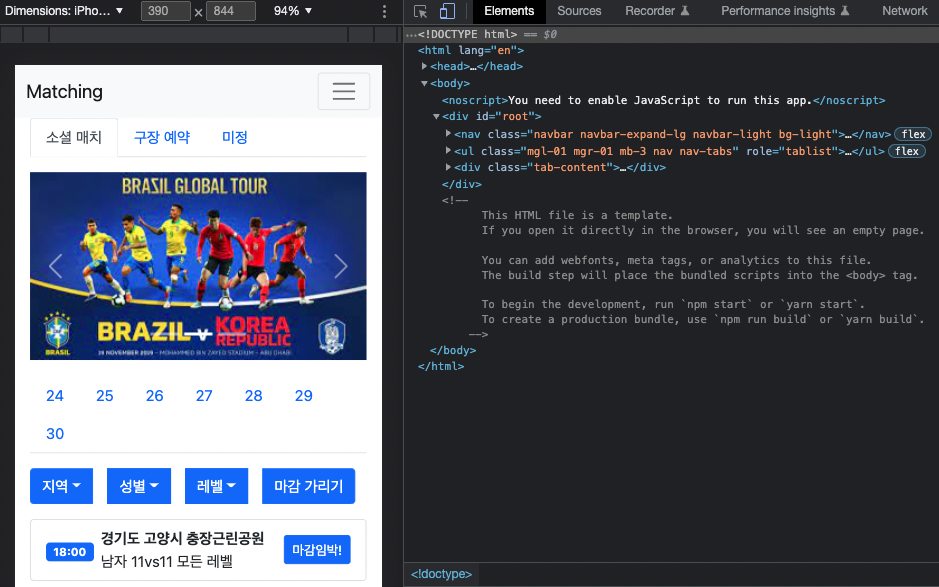Select the closing /html tag line
The height and width of the screenshot is (587, 939).
441,366
